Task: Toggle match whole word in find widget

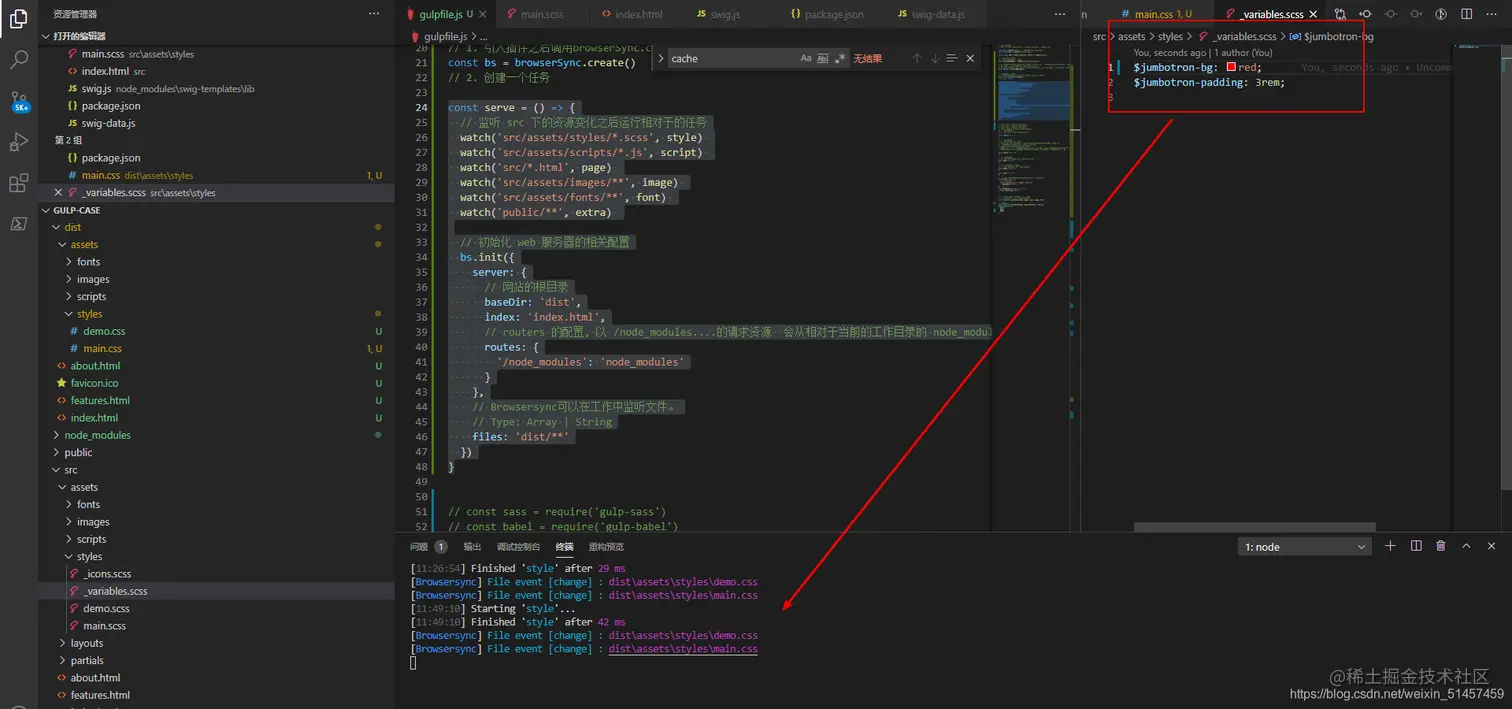Action: [x=823, y=58]
